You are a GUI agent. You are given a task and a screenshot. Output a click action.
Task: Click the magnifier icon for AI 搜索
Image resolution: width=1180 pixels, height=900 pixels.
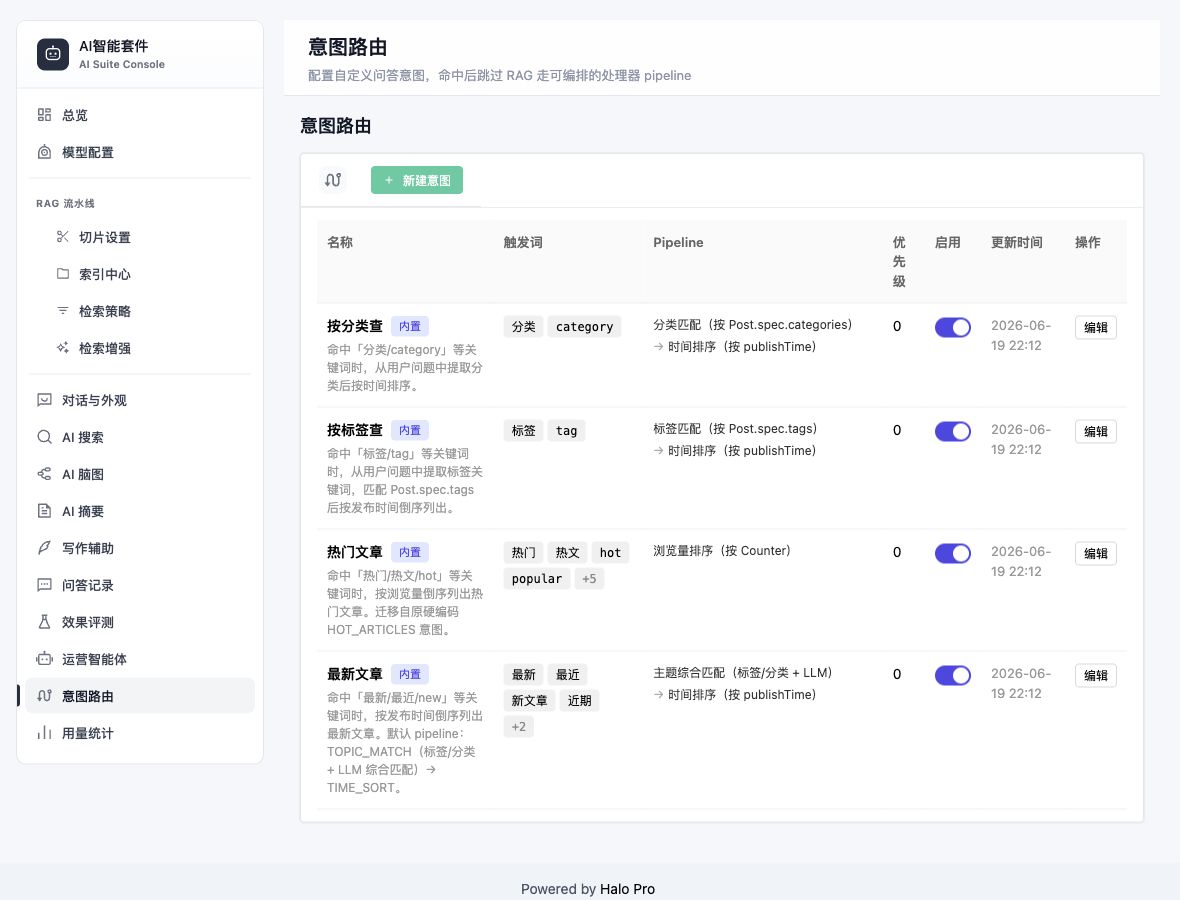tap(44, 437)
